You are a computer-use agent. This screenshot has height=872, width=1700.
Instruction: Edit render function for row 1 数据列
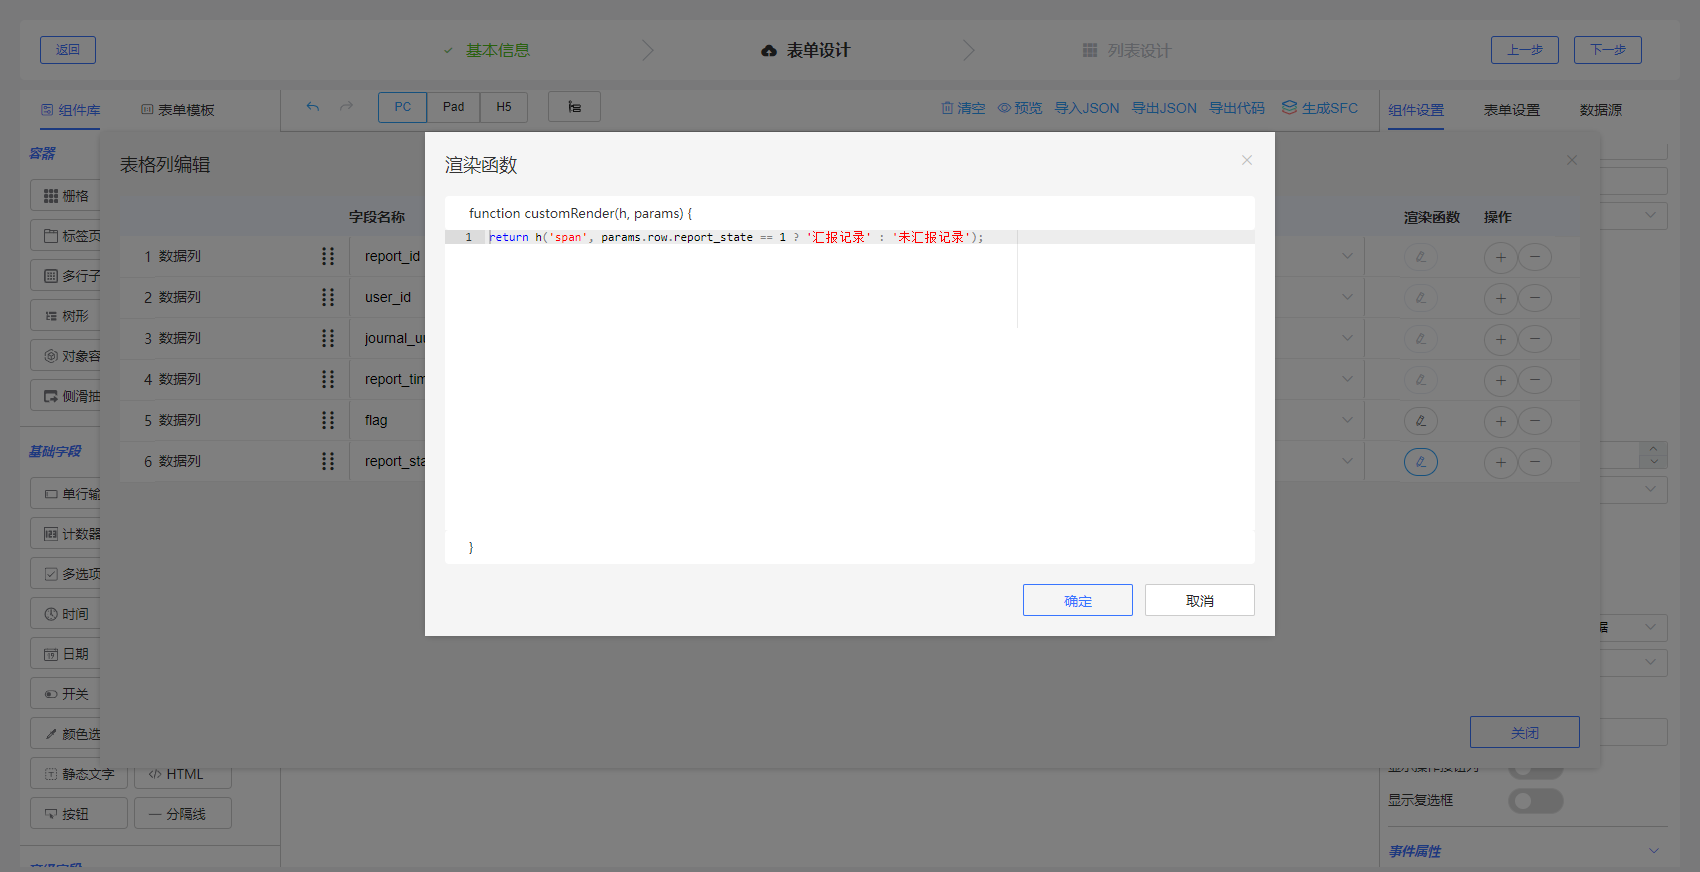(1421, 257)
